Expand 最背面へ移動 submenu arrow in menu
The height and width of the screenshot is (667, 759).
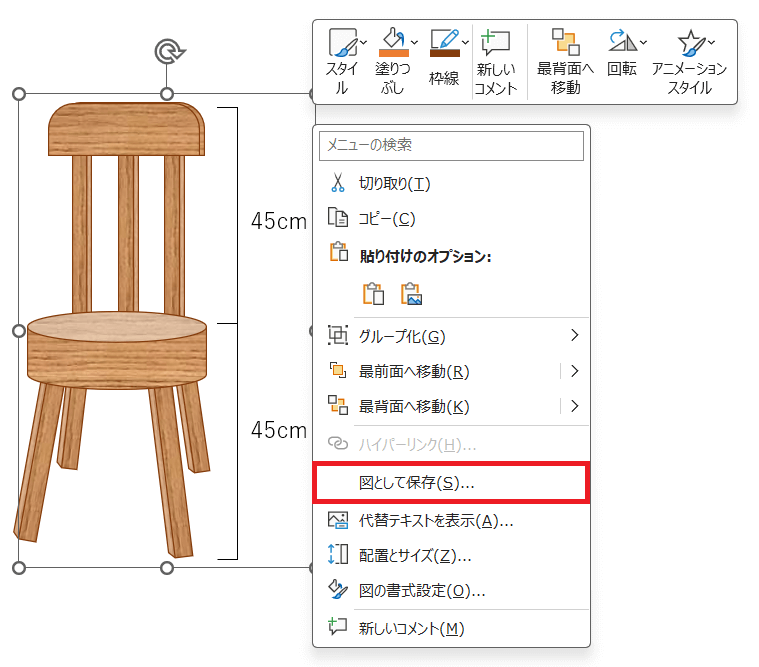click(x=575, y=406)
